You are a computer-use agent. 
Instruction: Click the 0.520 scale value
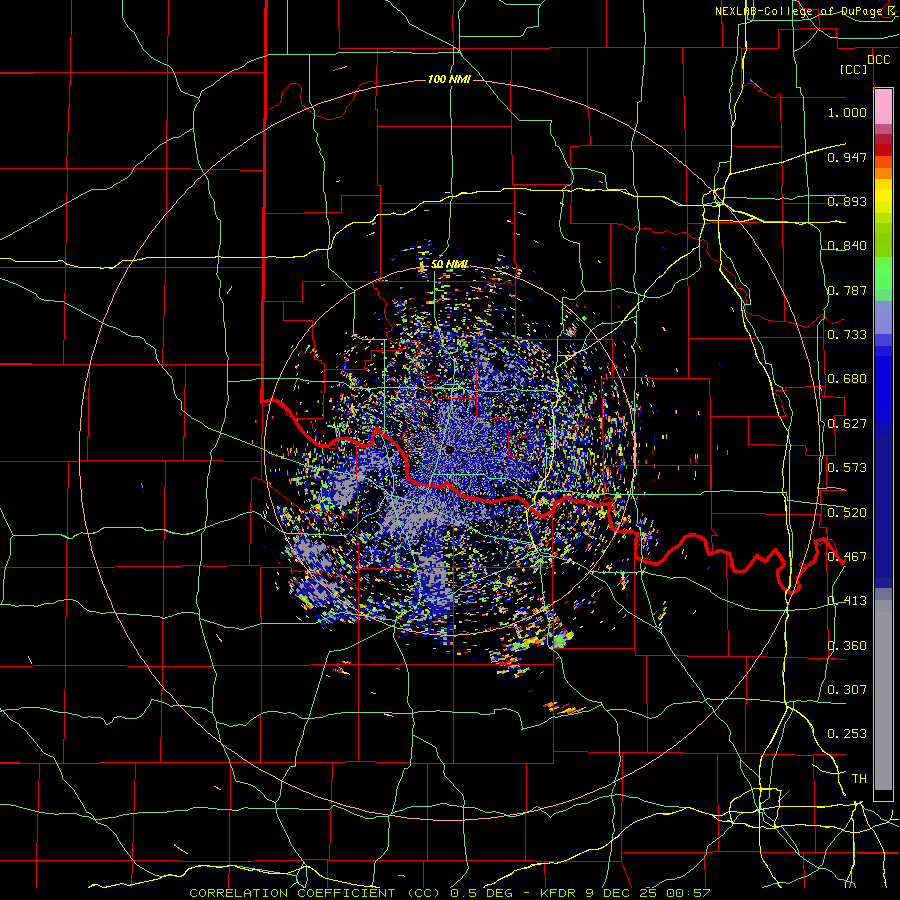847,513
